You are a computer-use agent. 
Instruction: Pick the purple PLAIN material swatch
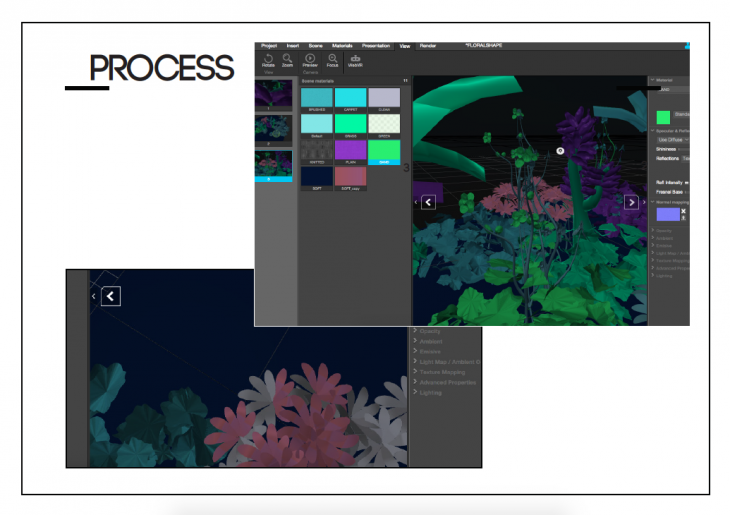point(350,152)
